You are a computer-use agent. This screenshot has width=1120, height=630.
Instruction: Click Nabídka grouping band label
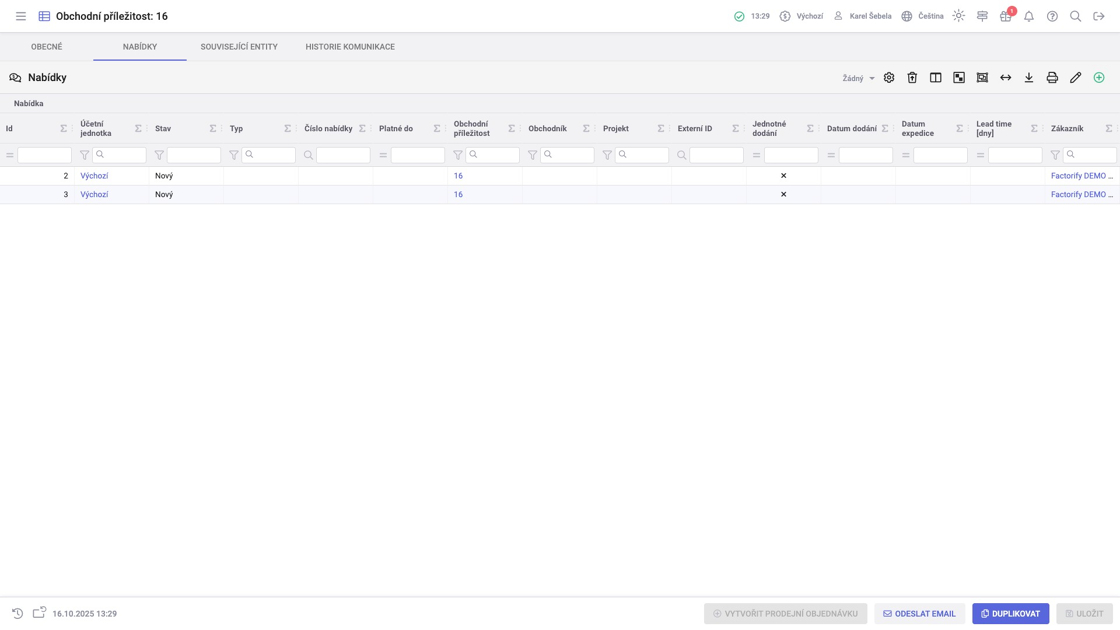(29, 104)
